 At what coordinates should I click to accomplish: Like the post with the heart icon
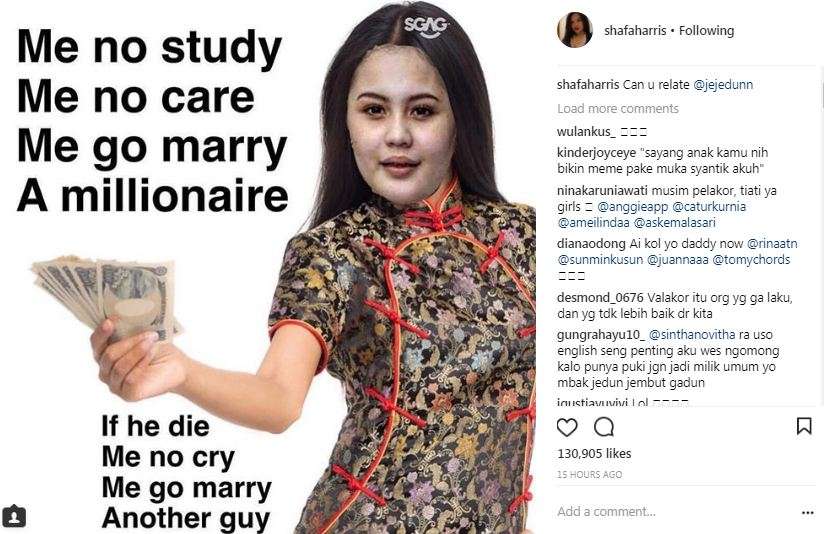[x=567, y=427]
